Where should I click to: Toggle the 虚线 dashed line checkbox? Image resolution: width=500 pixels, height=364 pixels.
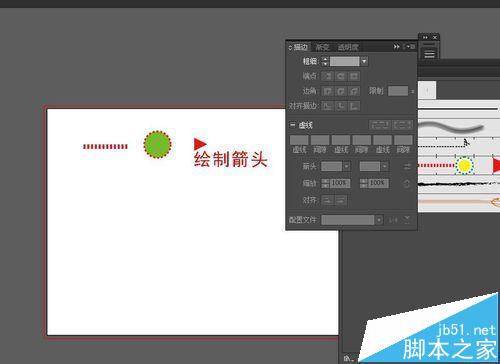[292, 125]
